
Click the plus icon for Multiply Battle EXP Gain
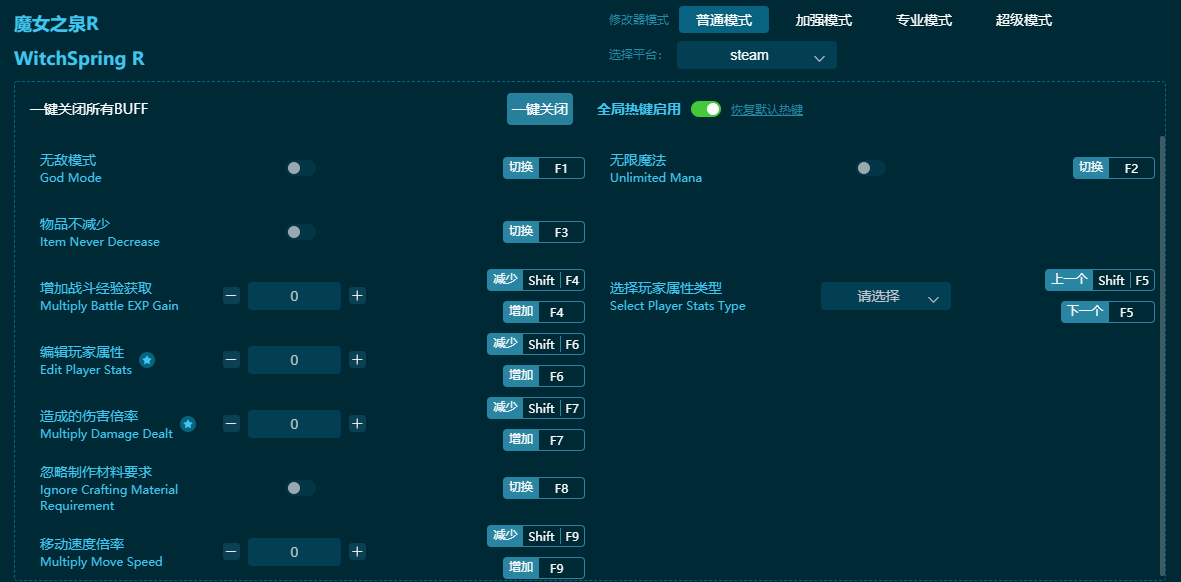tap(357, 296)
